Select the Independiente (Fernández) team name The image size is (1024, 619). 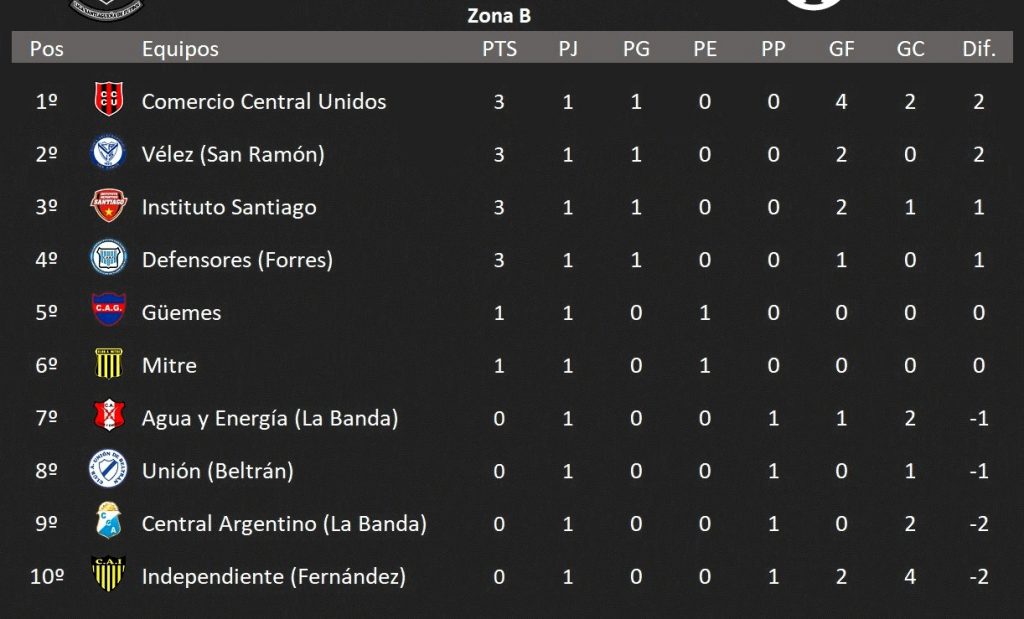click(x=274, y=577)
